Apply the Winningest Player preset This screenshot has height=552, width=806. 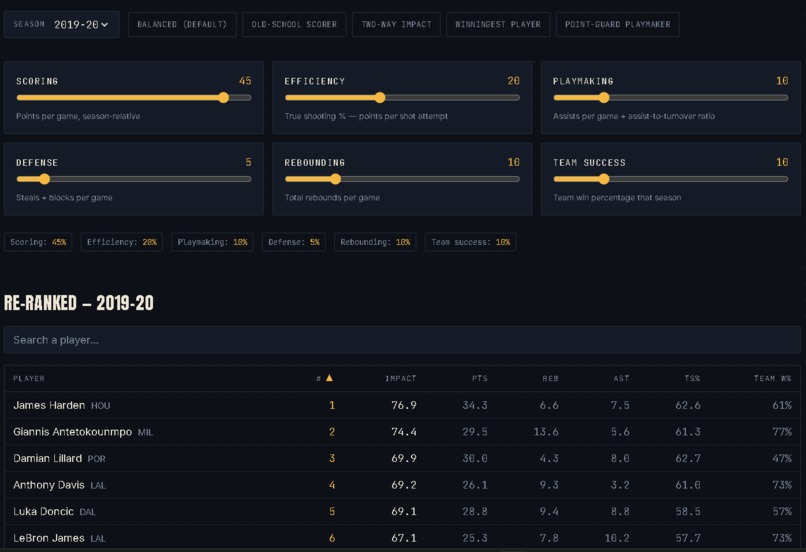(x=498, y=24)
